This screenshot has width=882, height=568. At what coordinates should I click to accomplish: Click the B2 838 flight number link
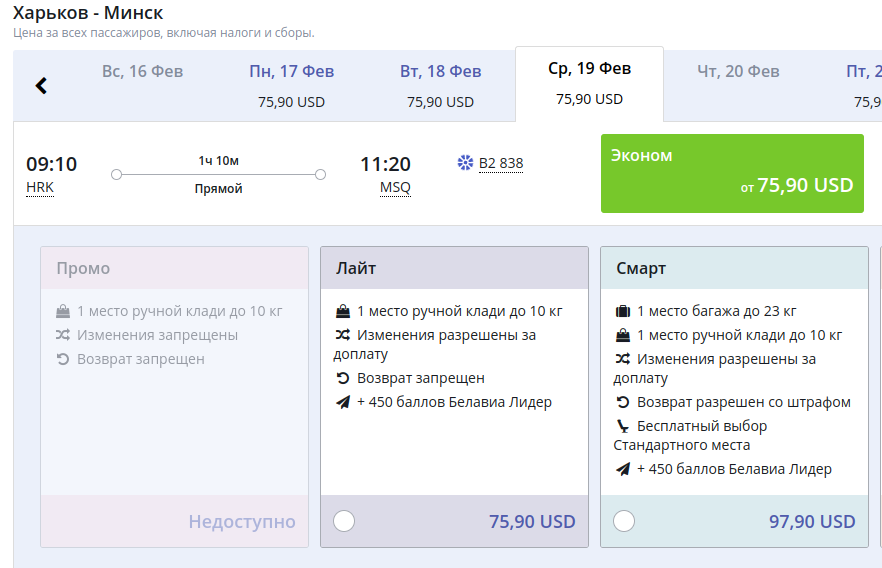[501, 163]
